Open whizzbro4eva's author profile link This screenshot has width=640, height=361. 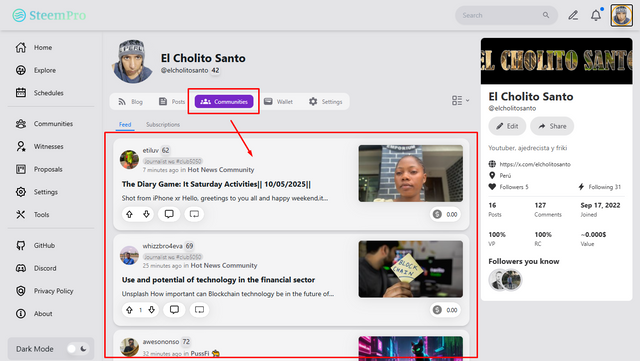[x=162, y=246]
